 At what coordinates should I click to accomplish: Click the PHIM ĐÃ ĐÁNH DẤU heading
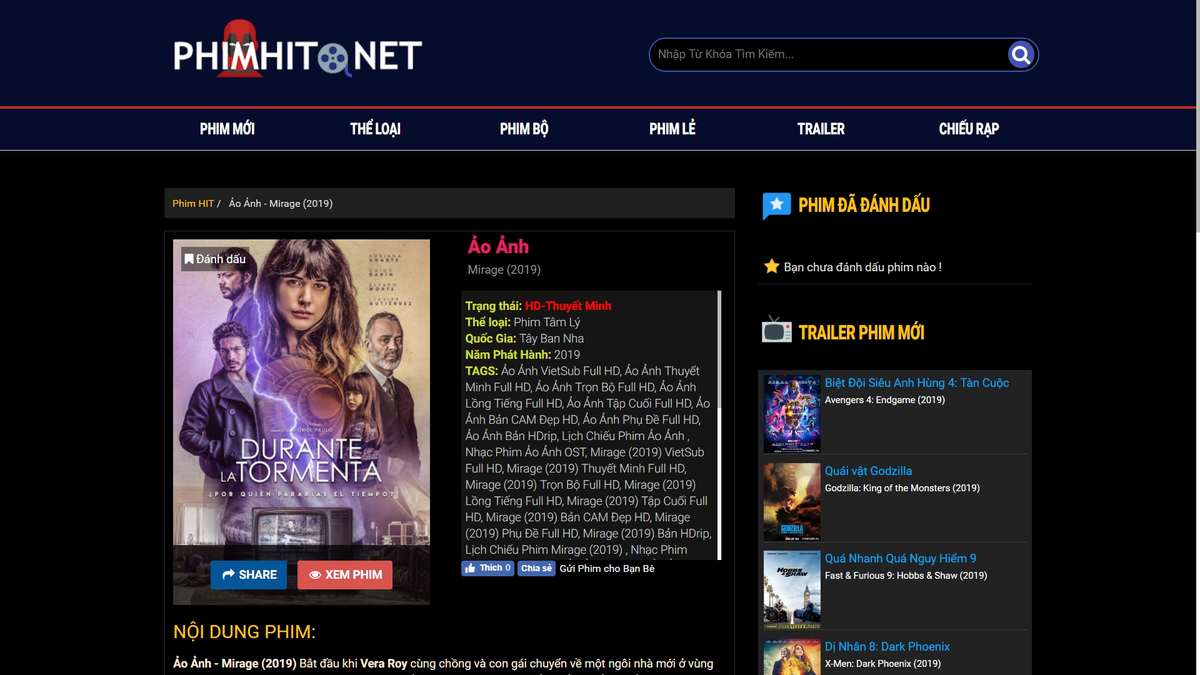(x=864, y=205)
